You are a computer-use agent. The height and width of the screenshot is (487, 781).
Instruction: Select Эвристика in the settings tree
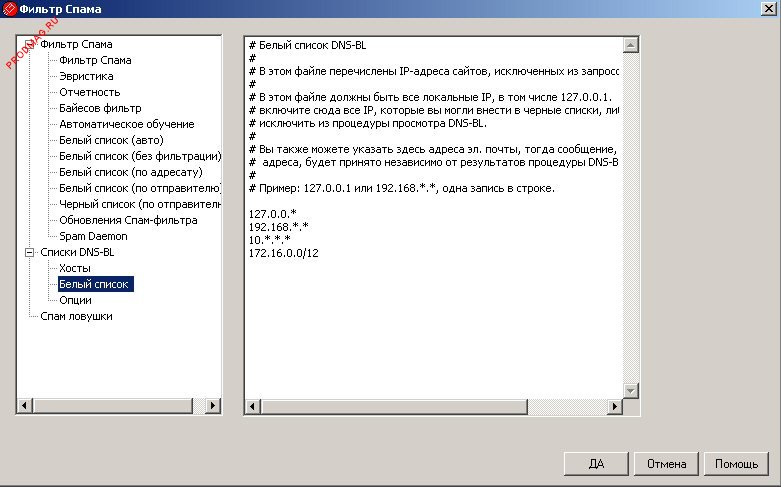(86, 76)
